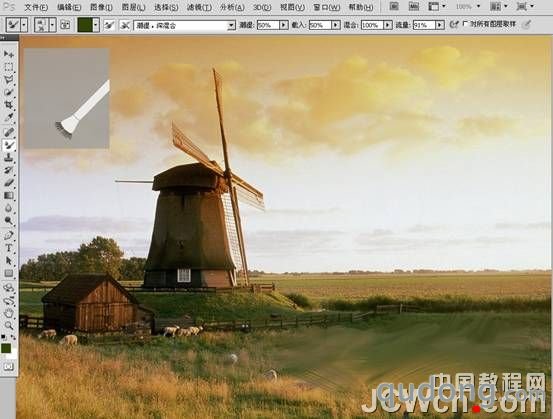The width and height of the screenshot is (553, 419).
Task: Click the Flow (流量) percentage field
Action: coord(424,25)
